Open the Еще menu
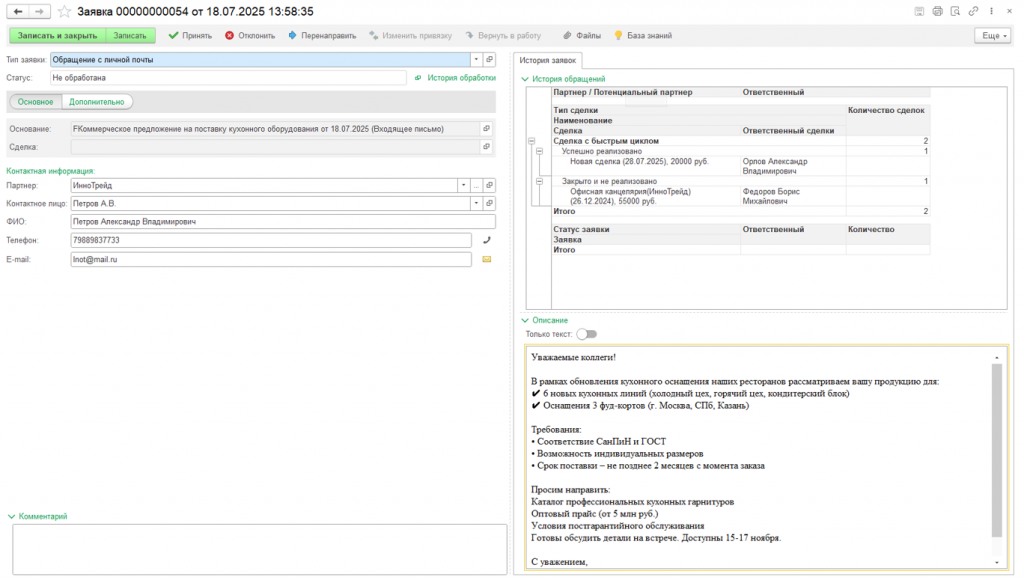Screen dimensions: 1024x580 991,35
